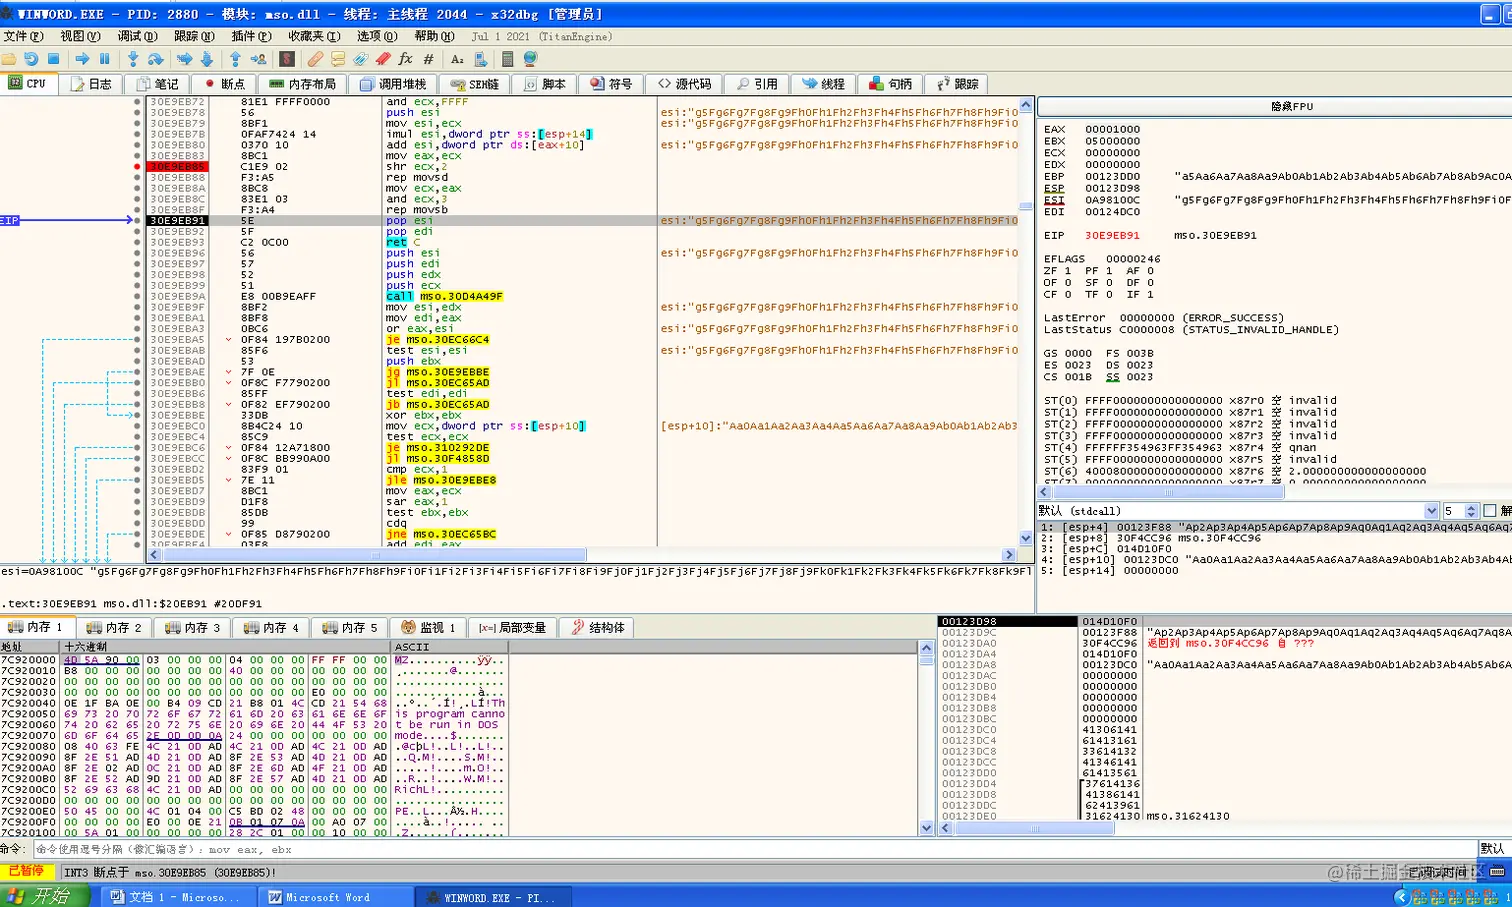Toggle breakpoint bullet at address 30E9EB72

[137, 102]
